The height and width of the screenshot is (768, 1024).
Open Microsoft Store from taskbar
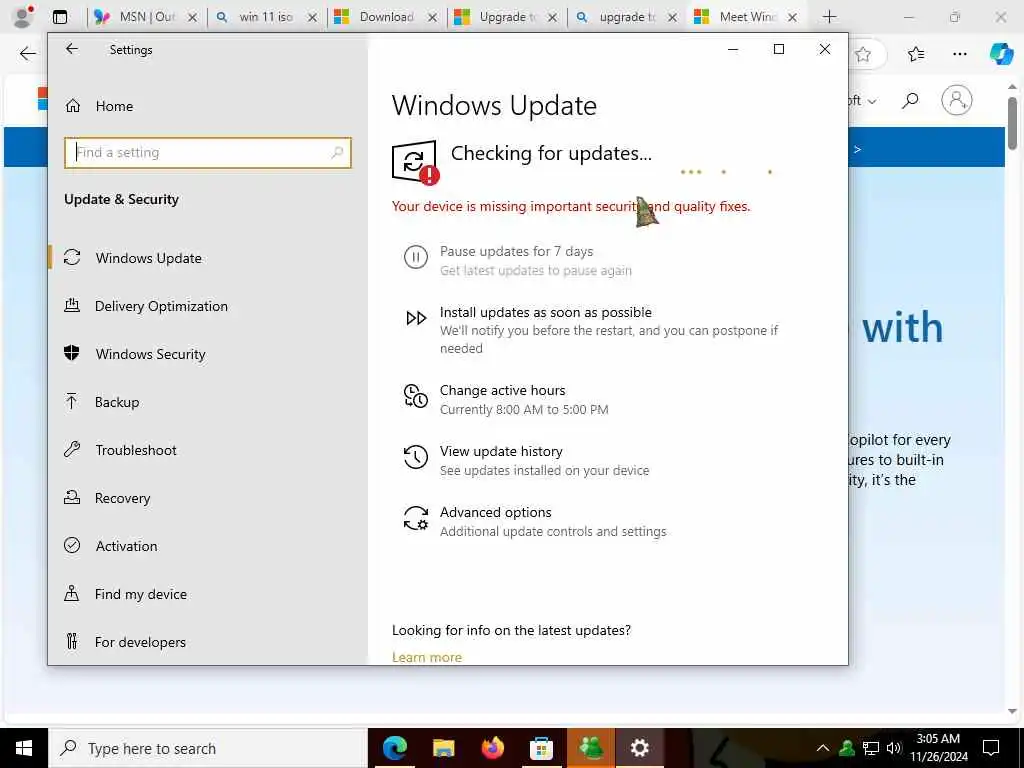click(x=541, y=748)
